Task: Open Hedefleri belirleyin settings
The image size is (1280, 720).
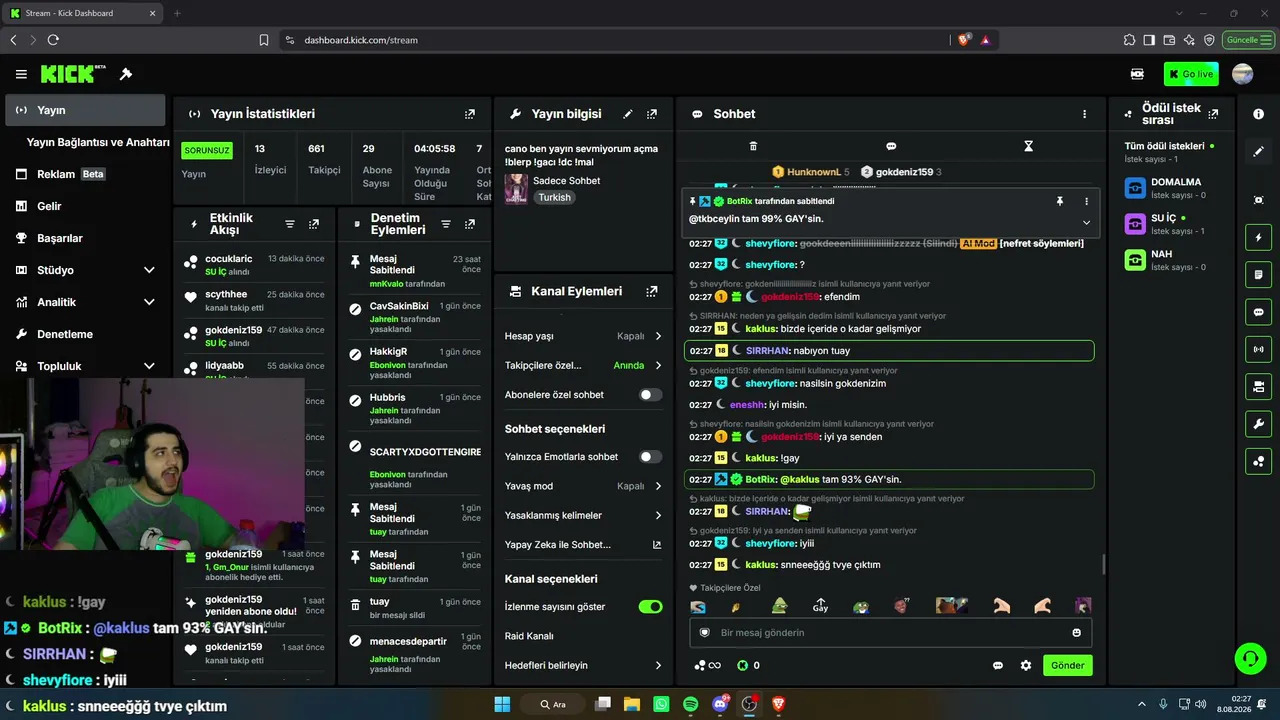Action: click(584, 665)
